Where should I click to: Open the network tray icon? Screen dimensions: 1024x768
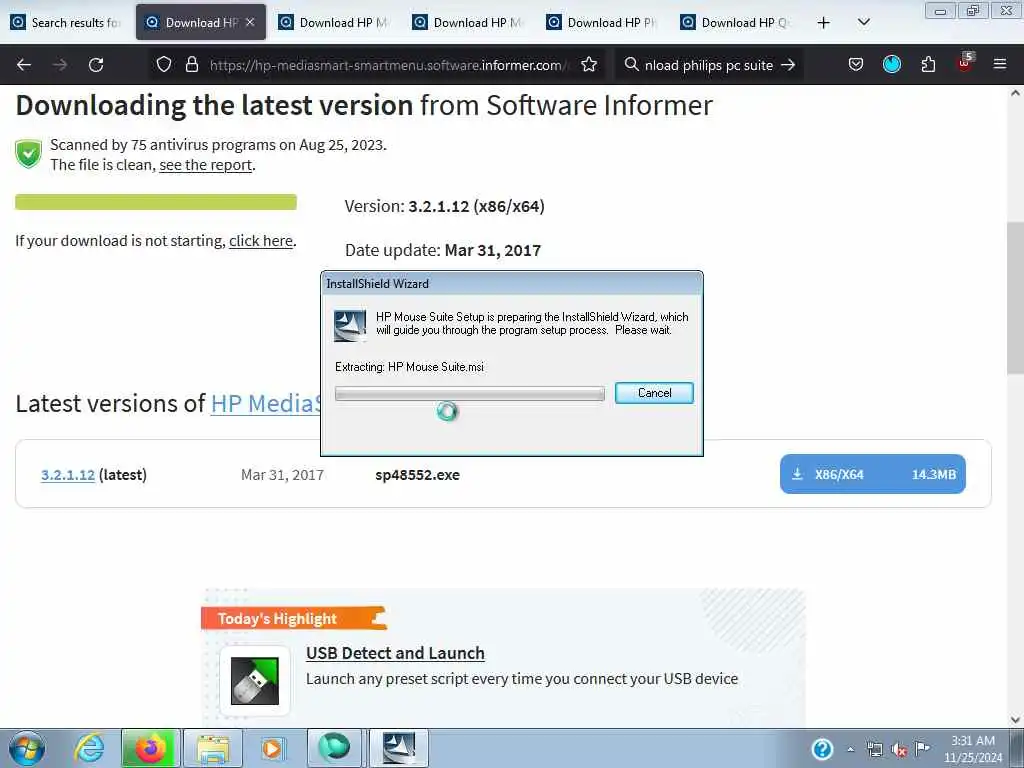874,750
